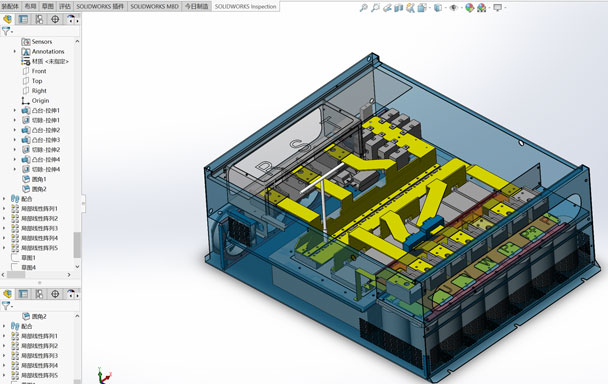Click the upper tree vertical scrollbar thumb
The width and height of the screenshot is (608, 384).
coord(77,244)
